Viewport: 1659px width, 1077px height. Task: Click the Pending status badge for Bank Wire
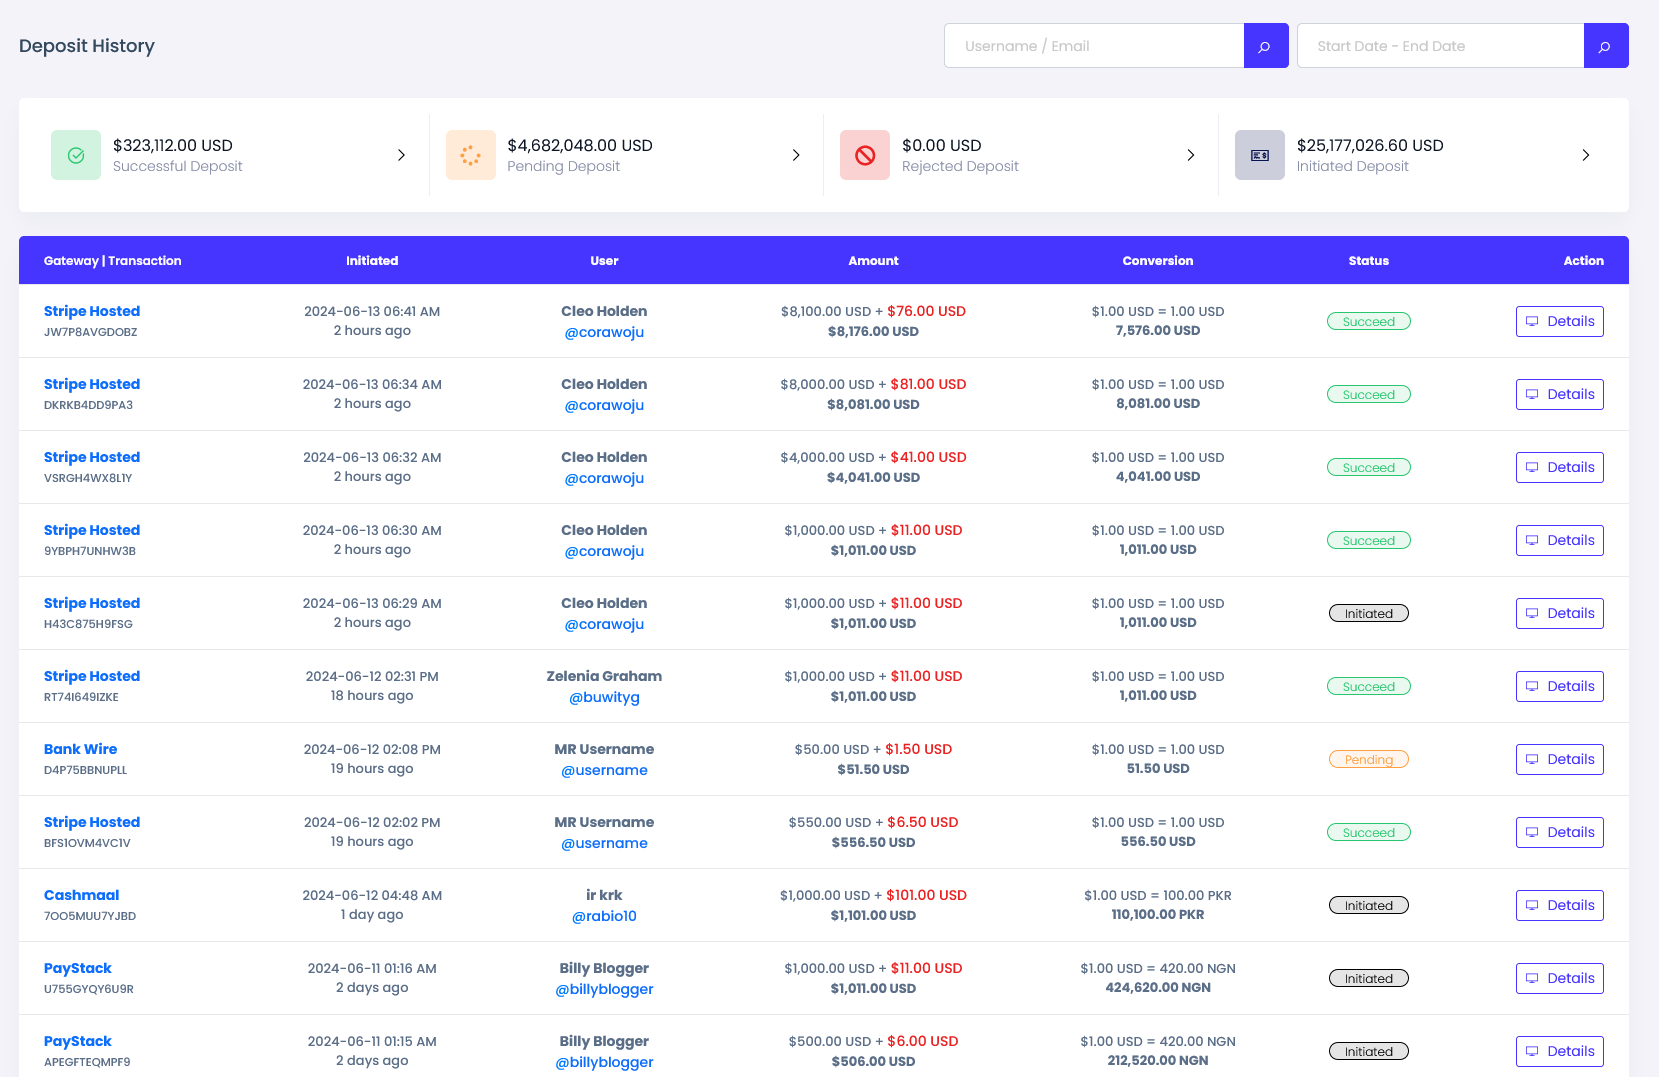(x=1368, y=759)
